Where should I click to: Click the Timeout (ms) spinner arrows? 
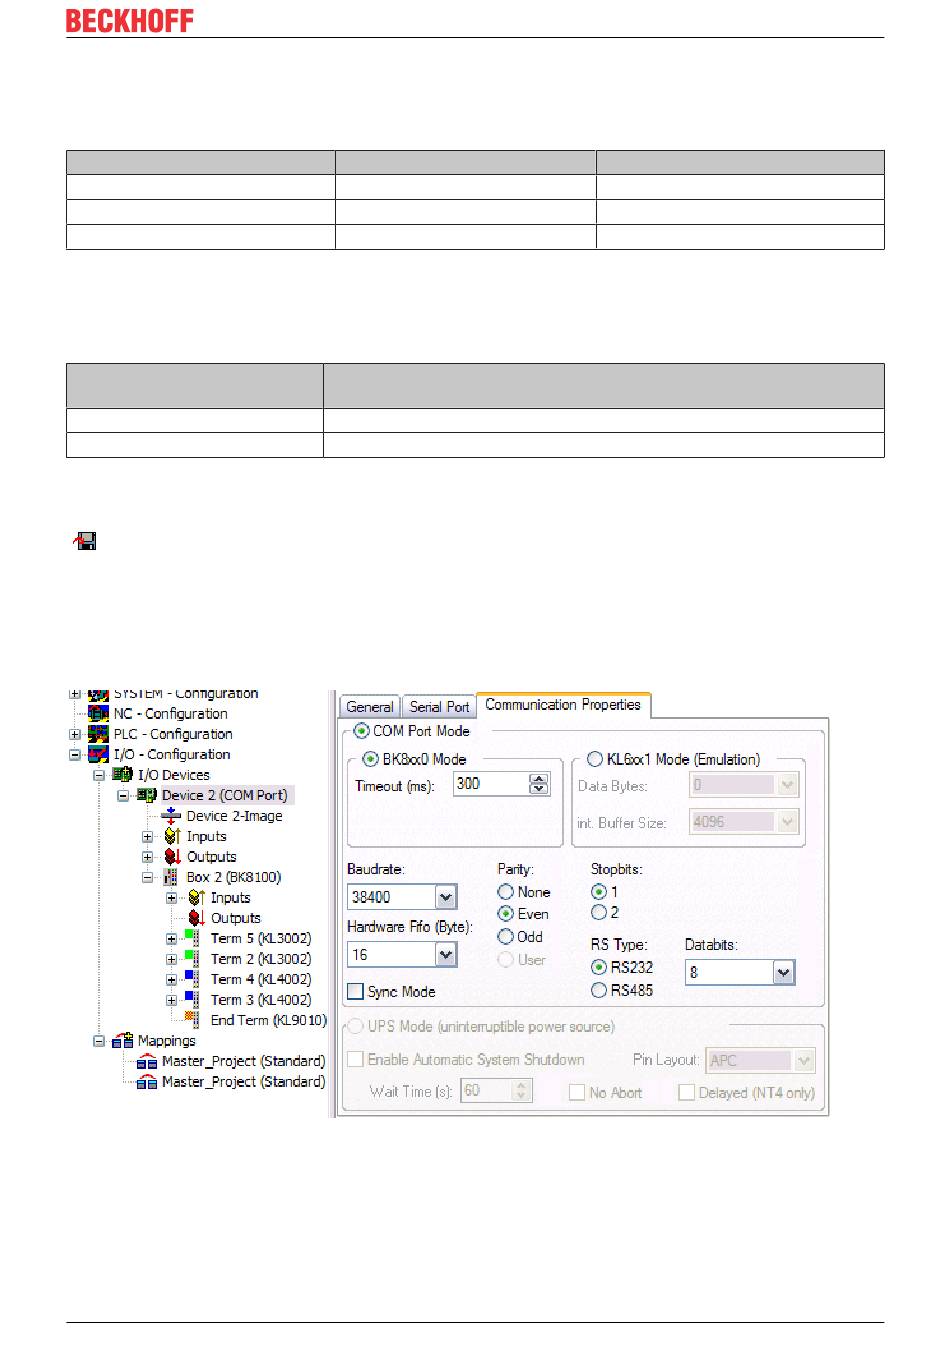pyautogui.click(x=539, y=784)
